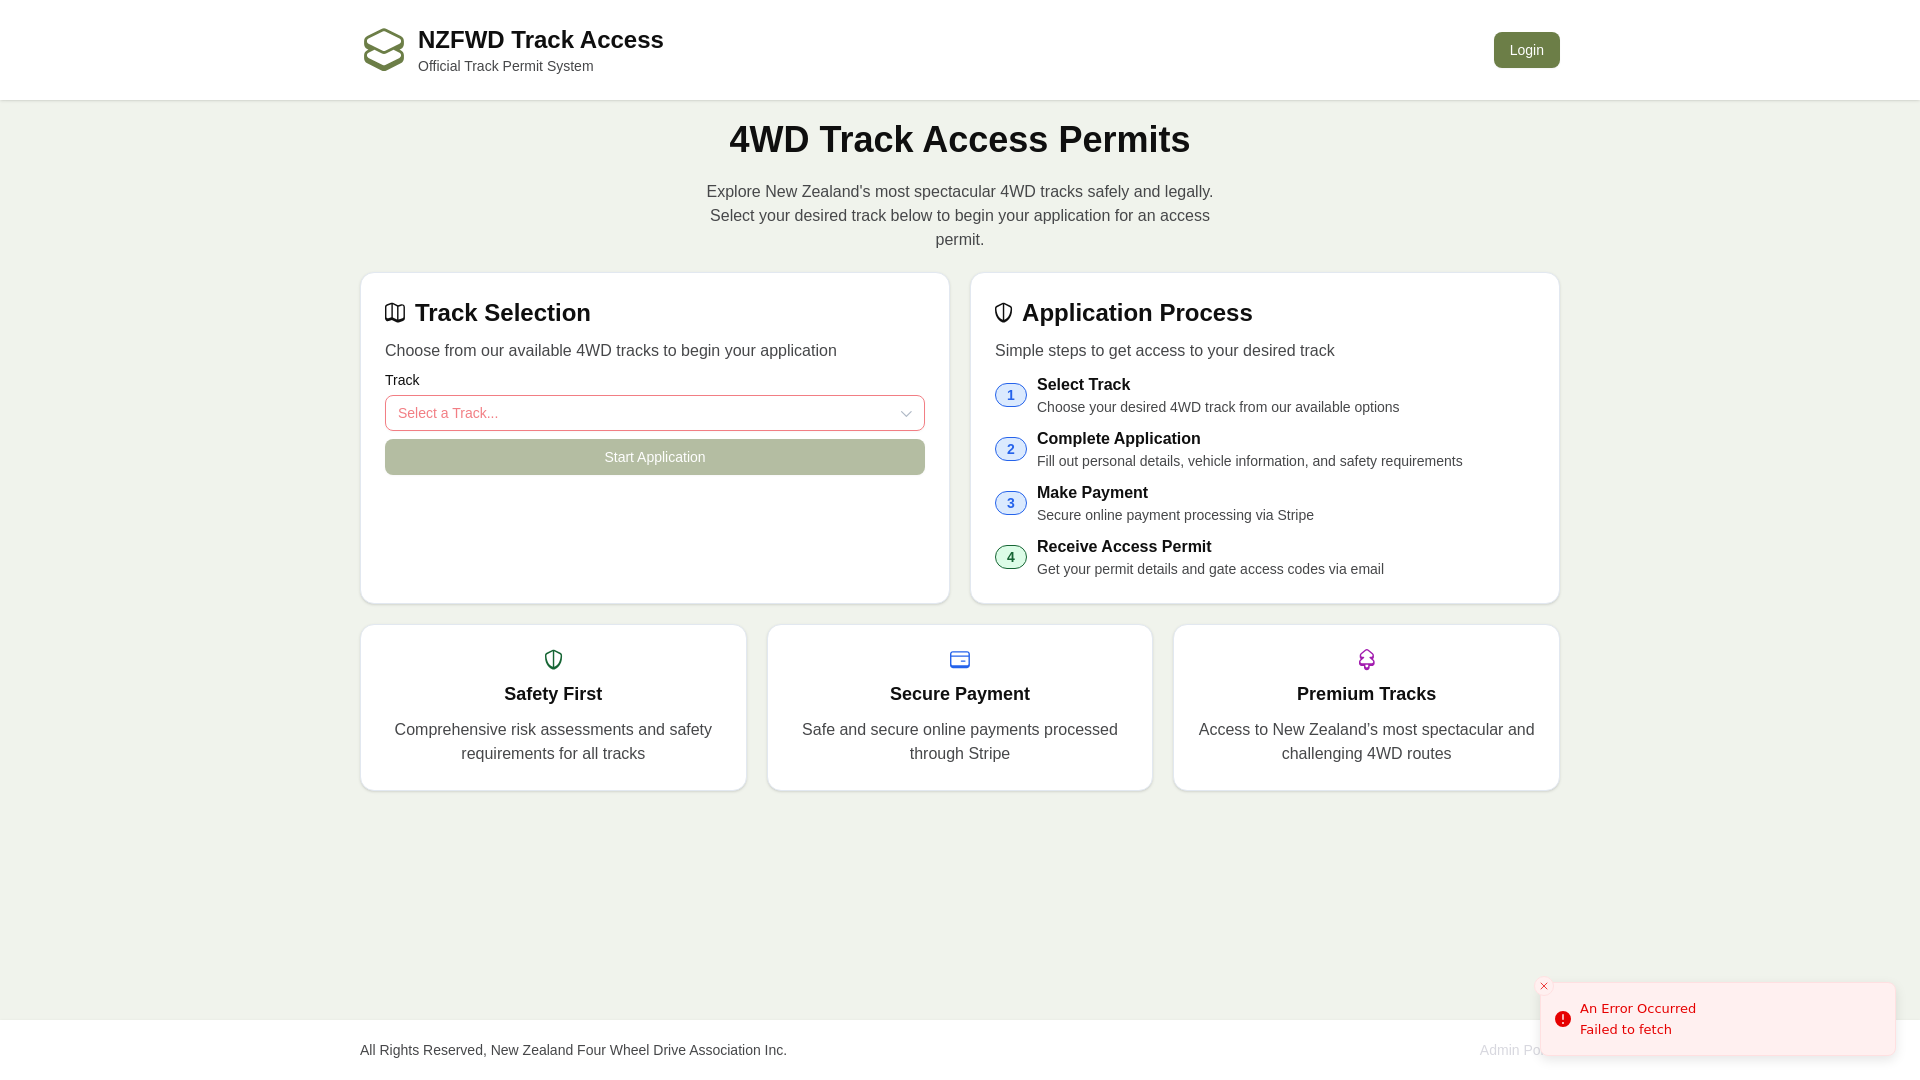Image resolution: width=1920 pixels, height=1080 pixels.
Task: Click the Official Track Permit System subtitle
Action: (506, 66)
